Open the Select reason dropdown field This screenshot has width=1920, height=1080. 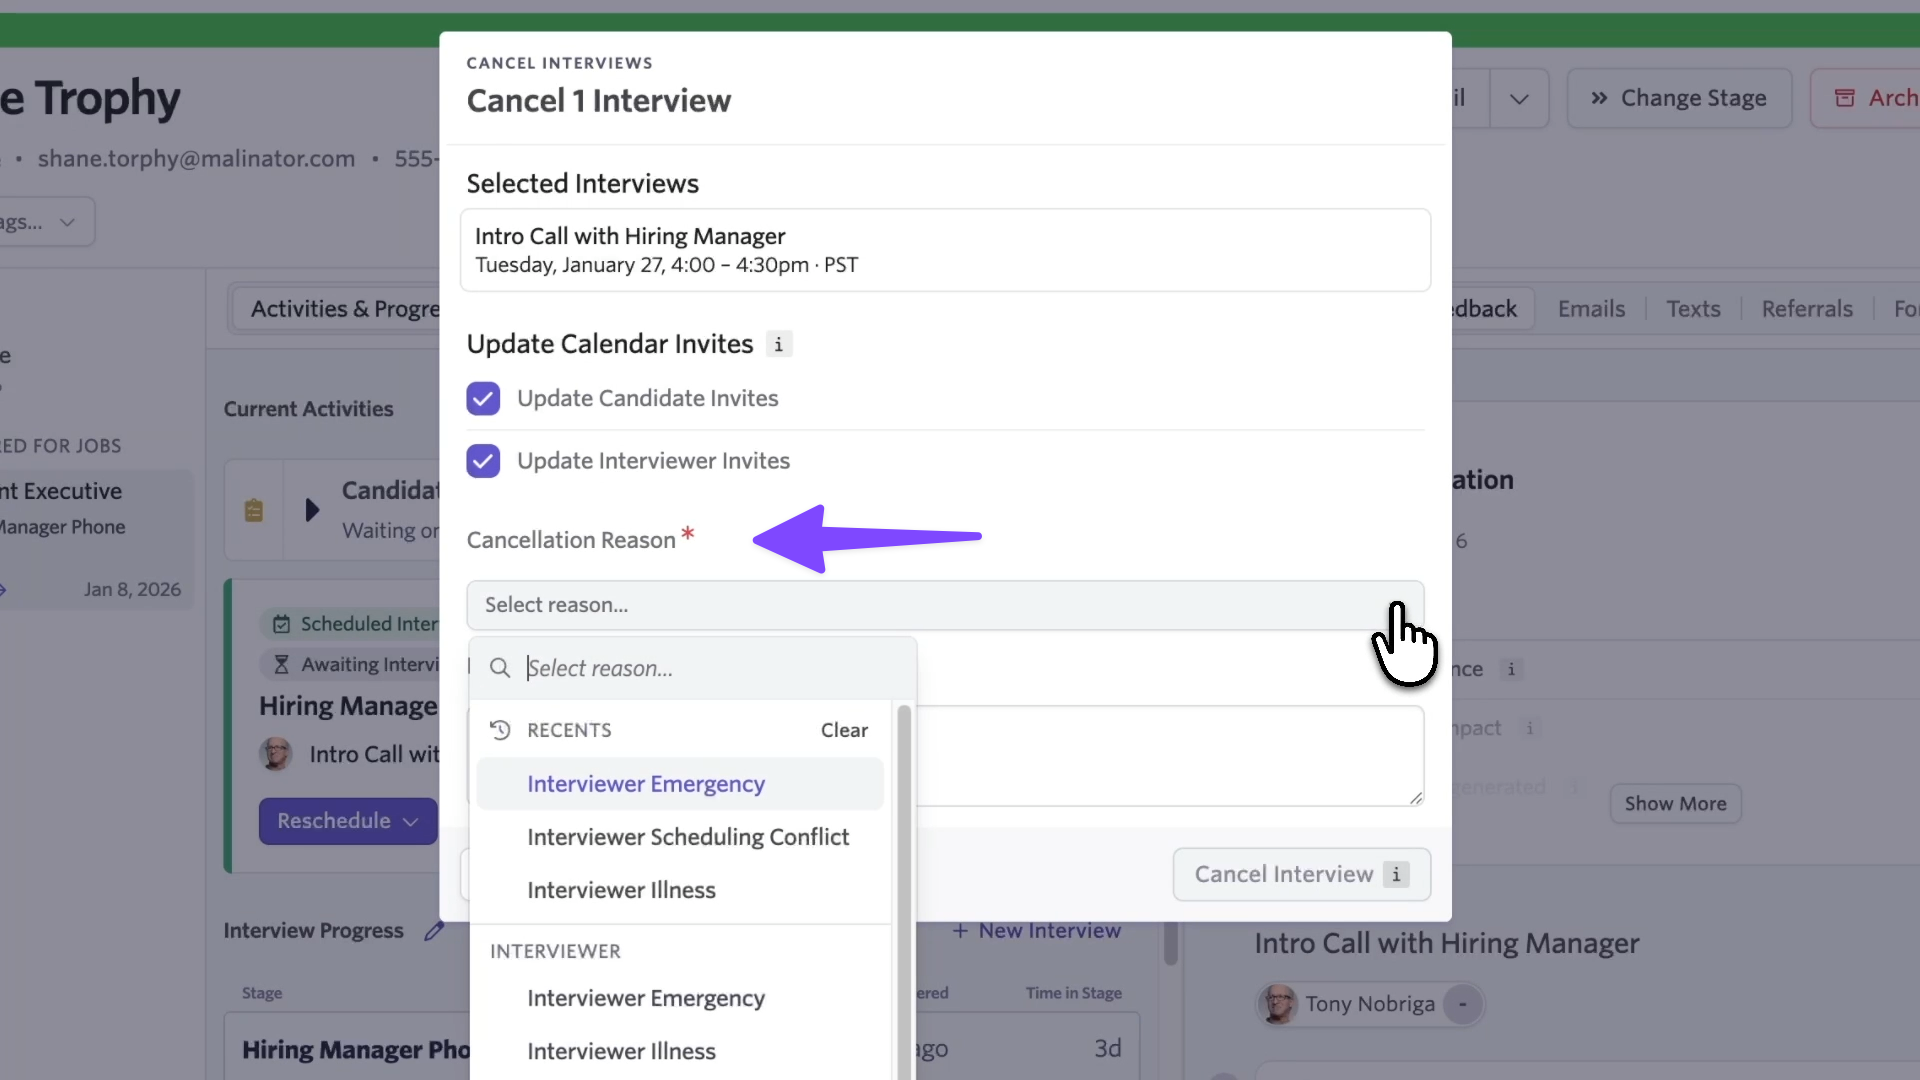[x=944, y=605]
